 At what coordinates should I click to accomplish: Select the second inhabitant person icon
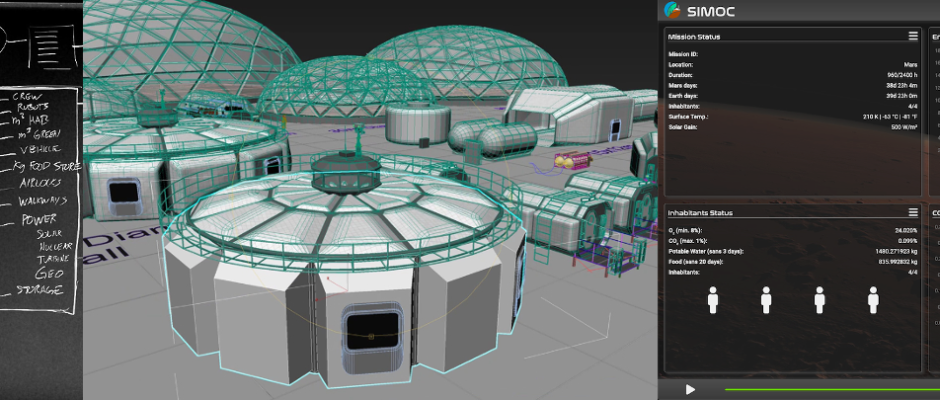point(766,299)
